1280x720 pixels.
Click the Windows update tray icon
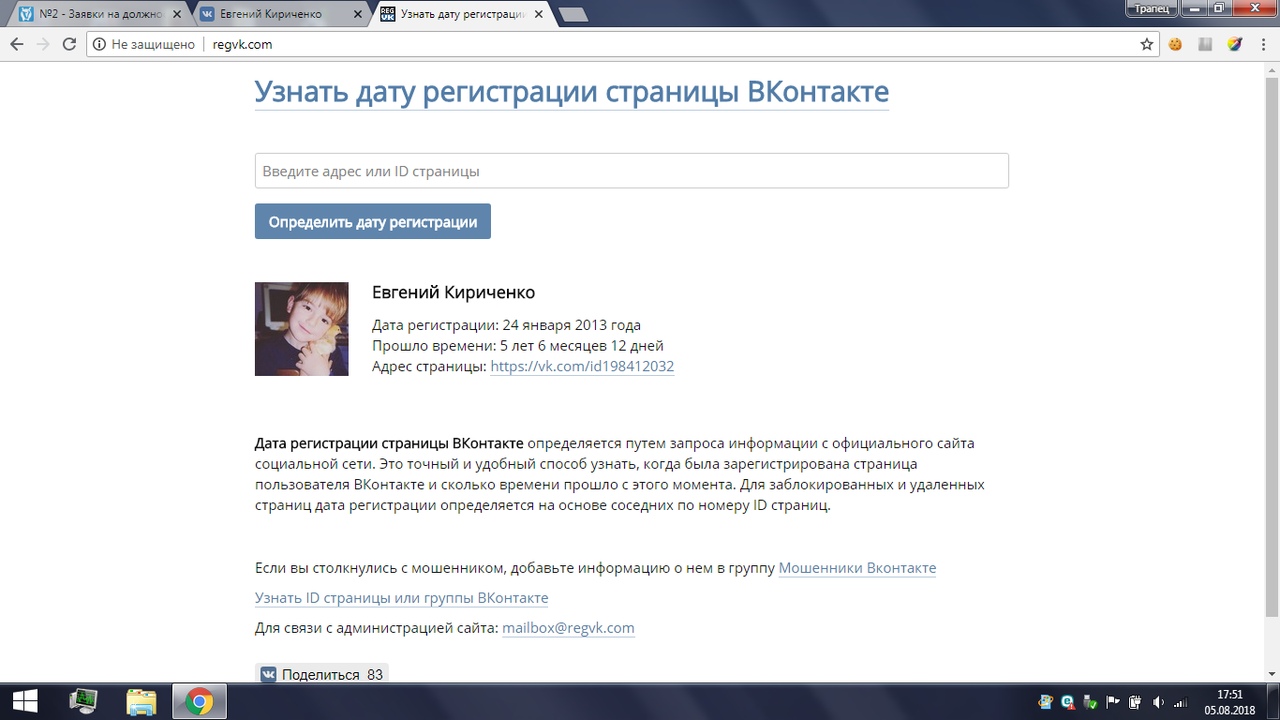1045,702
